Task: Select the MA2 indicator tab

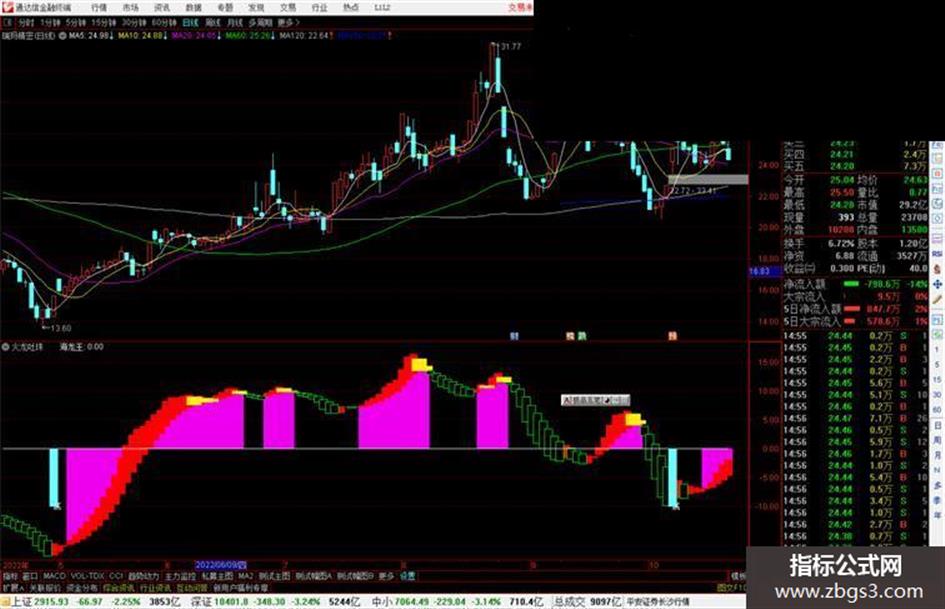Action: (x=245, y=576)
